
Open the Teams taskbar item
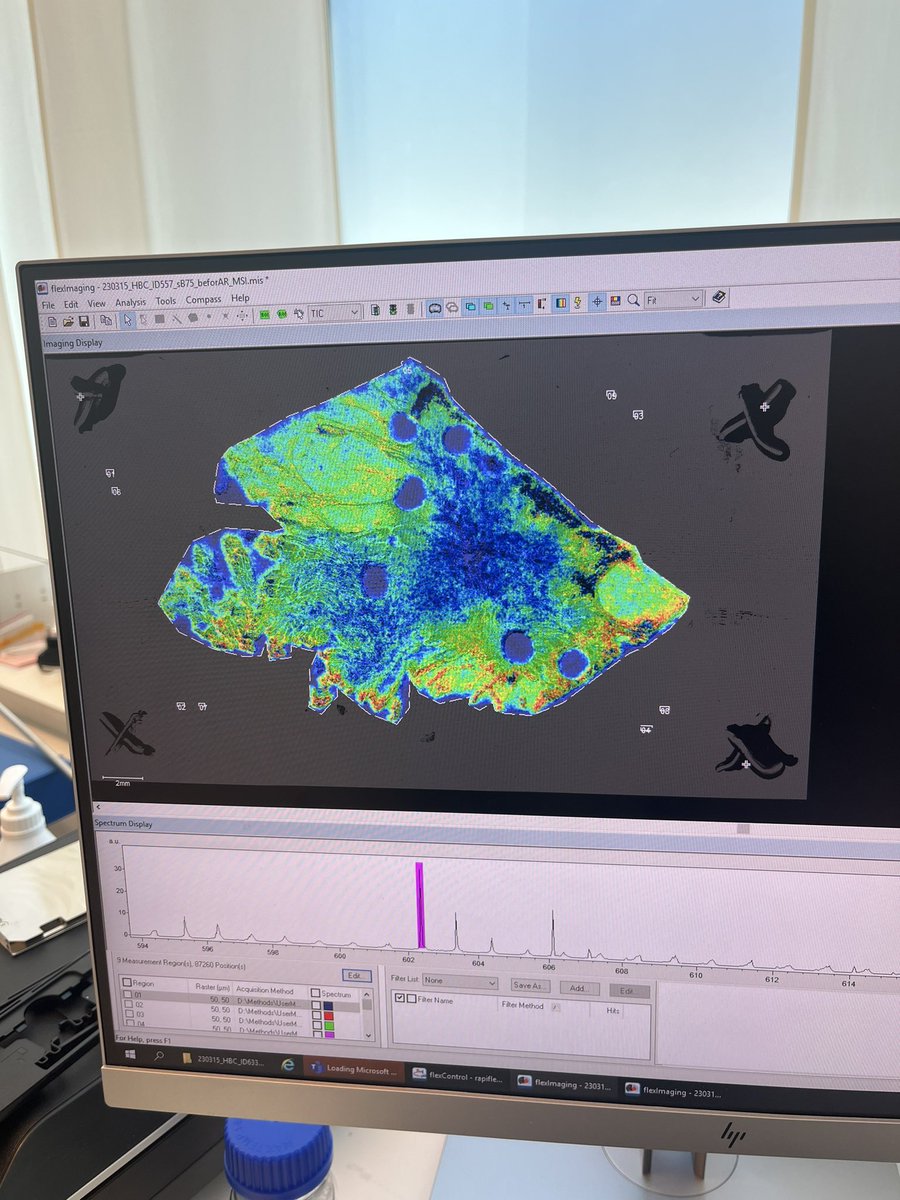click(x=355, y=1069)
